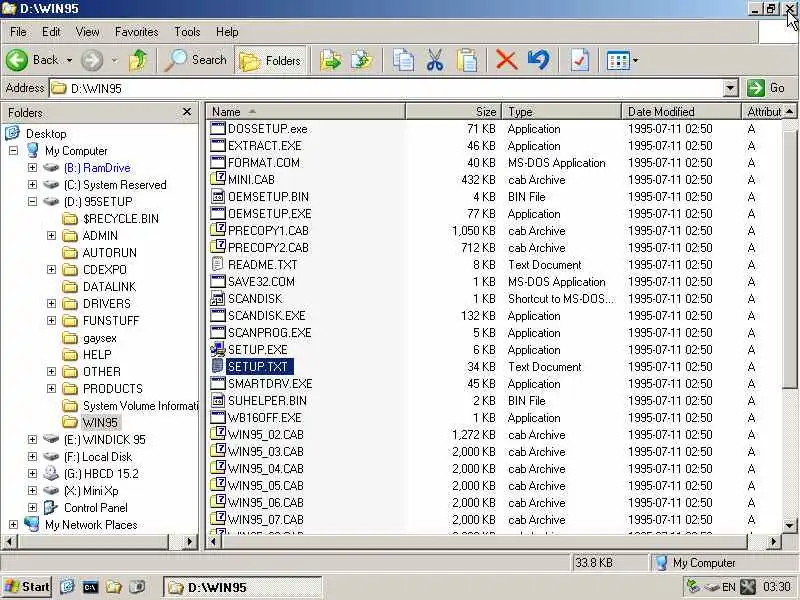Launch the command prompt quick launch icon
Screen dimensions: 800x600
pyautogui.click(x=90, y=587)
